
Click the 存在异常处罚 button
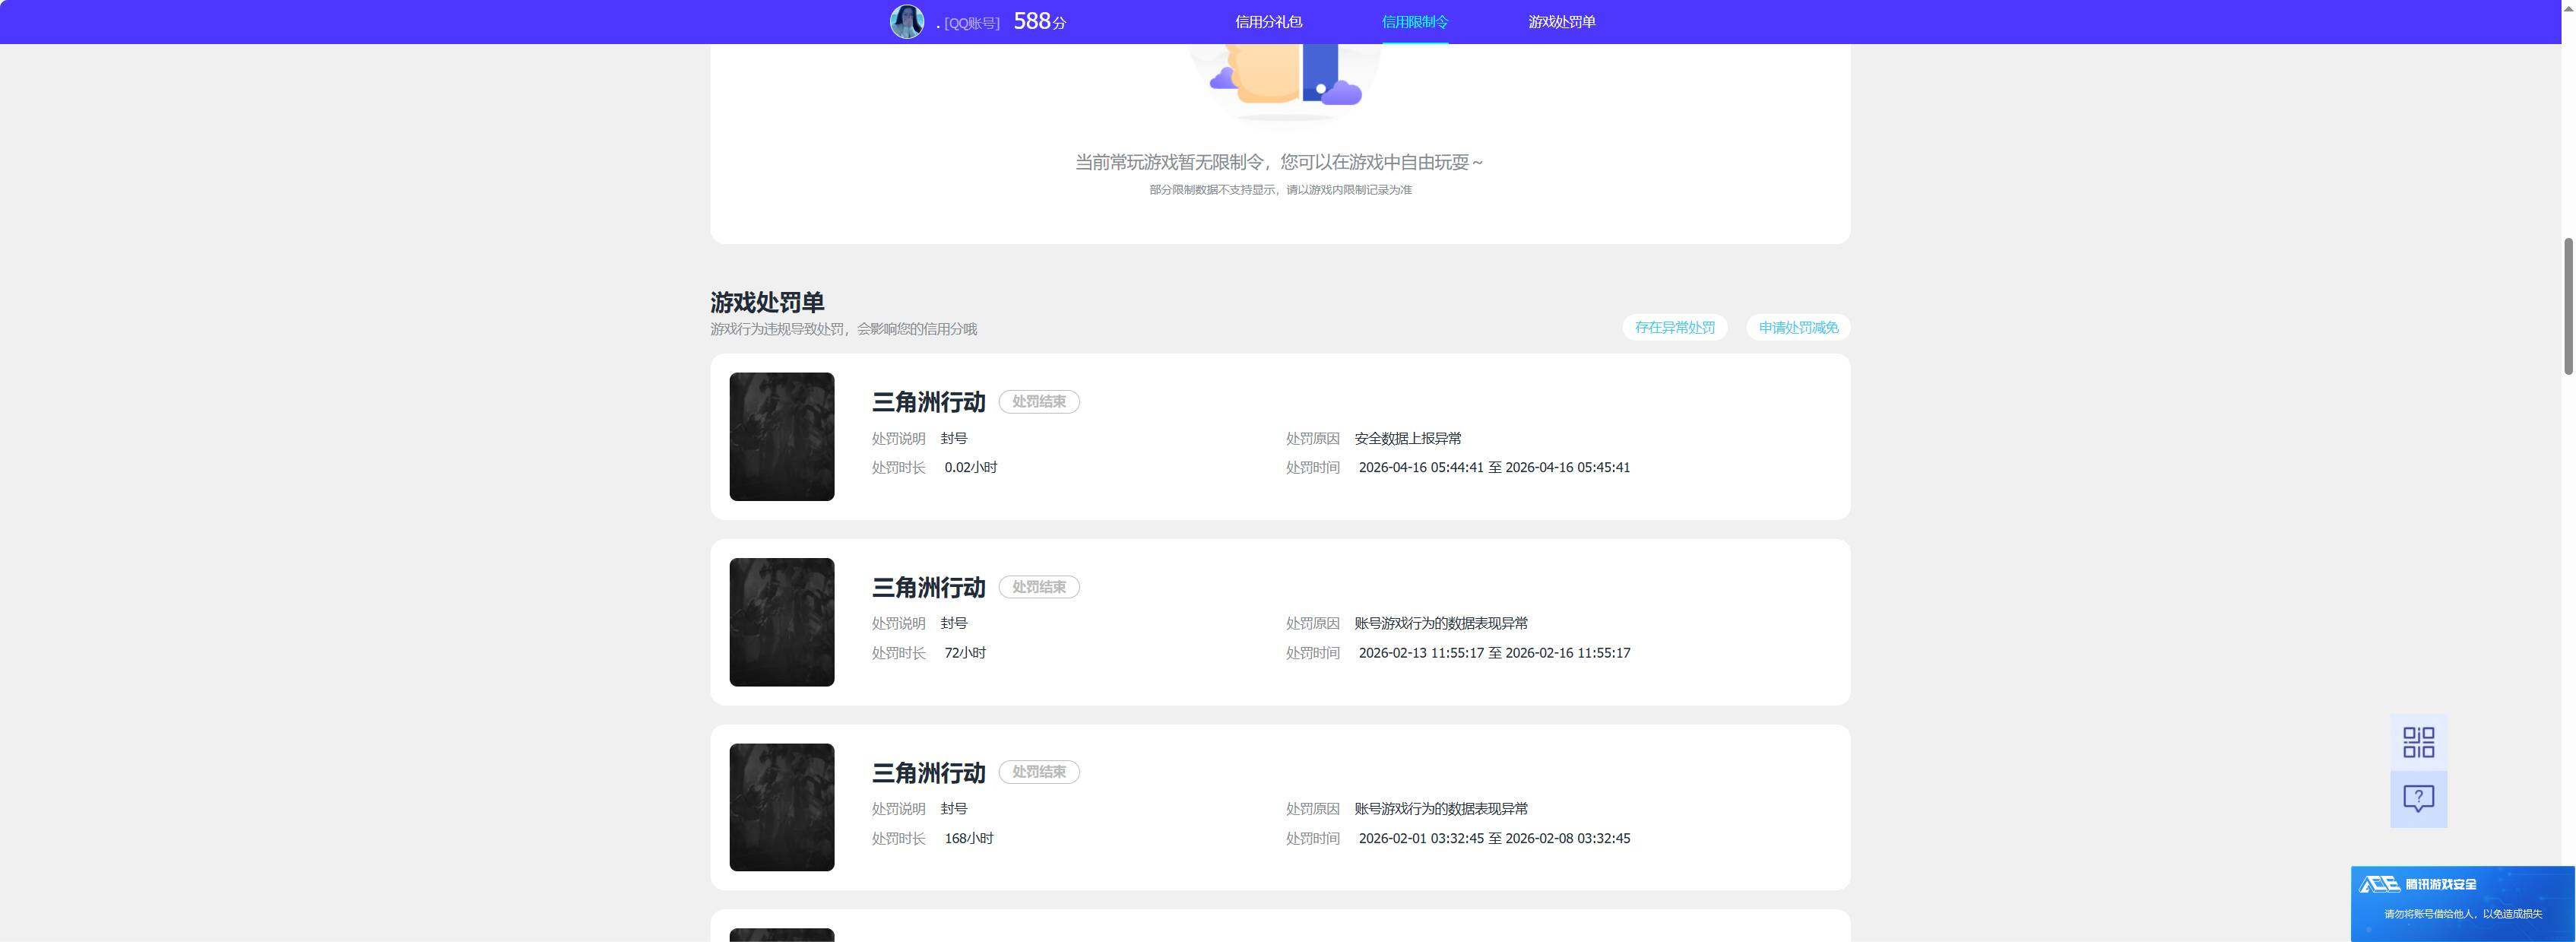click(x=1674, y=328)
